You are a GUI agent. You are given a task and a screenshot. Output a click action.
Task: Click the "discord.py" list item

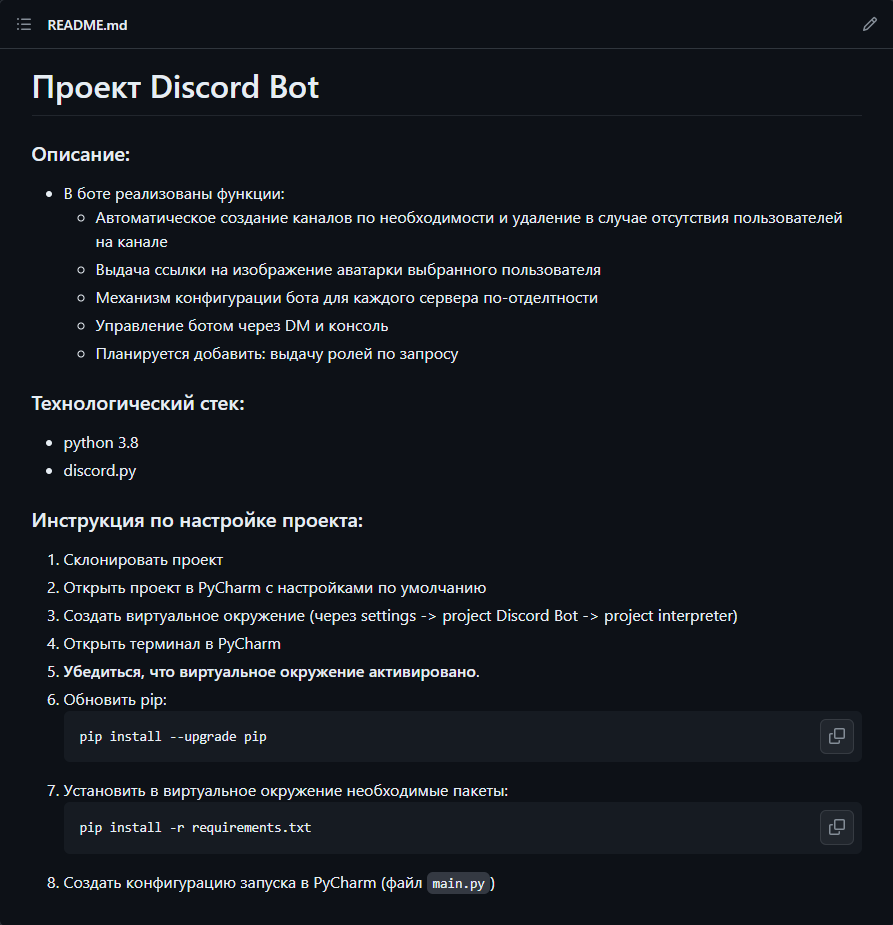tap(100, 471)
